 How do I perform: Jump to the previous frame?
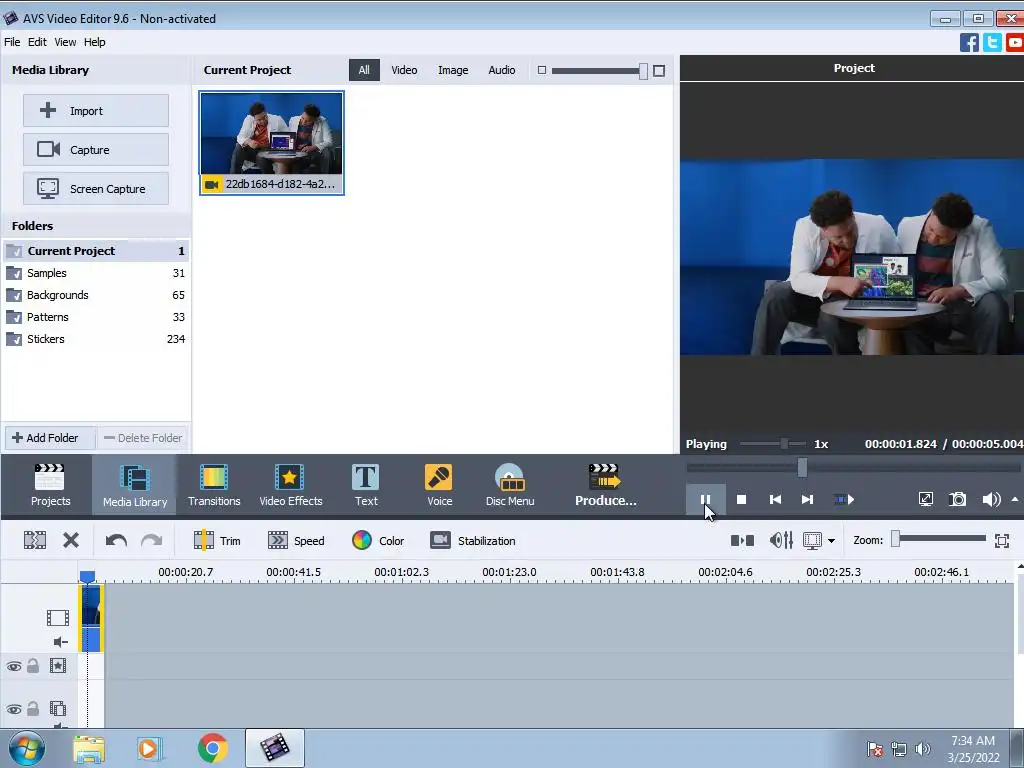point(775,500)
